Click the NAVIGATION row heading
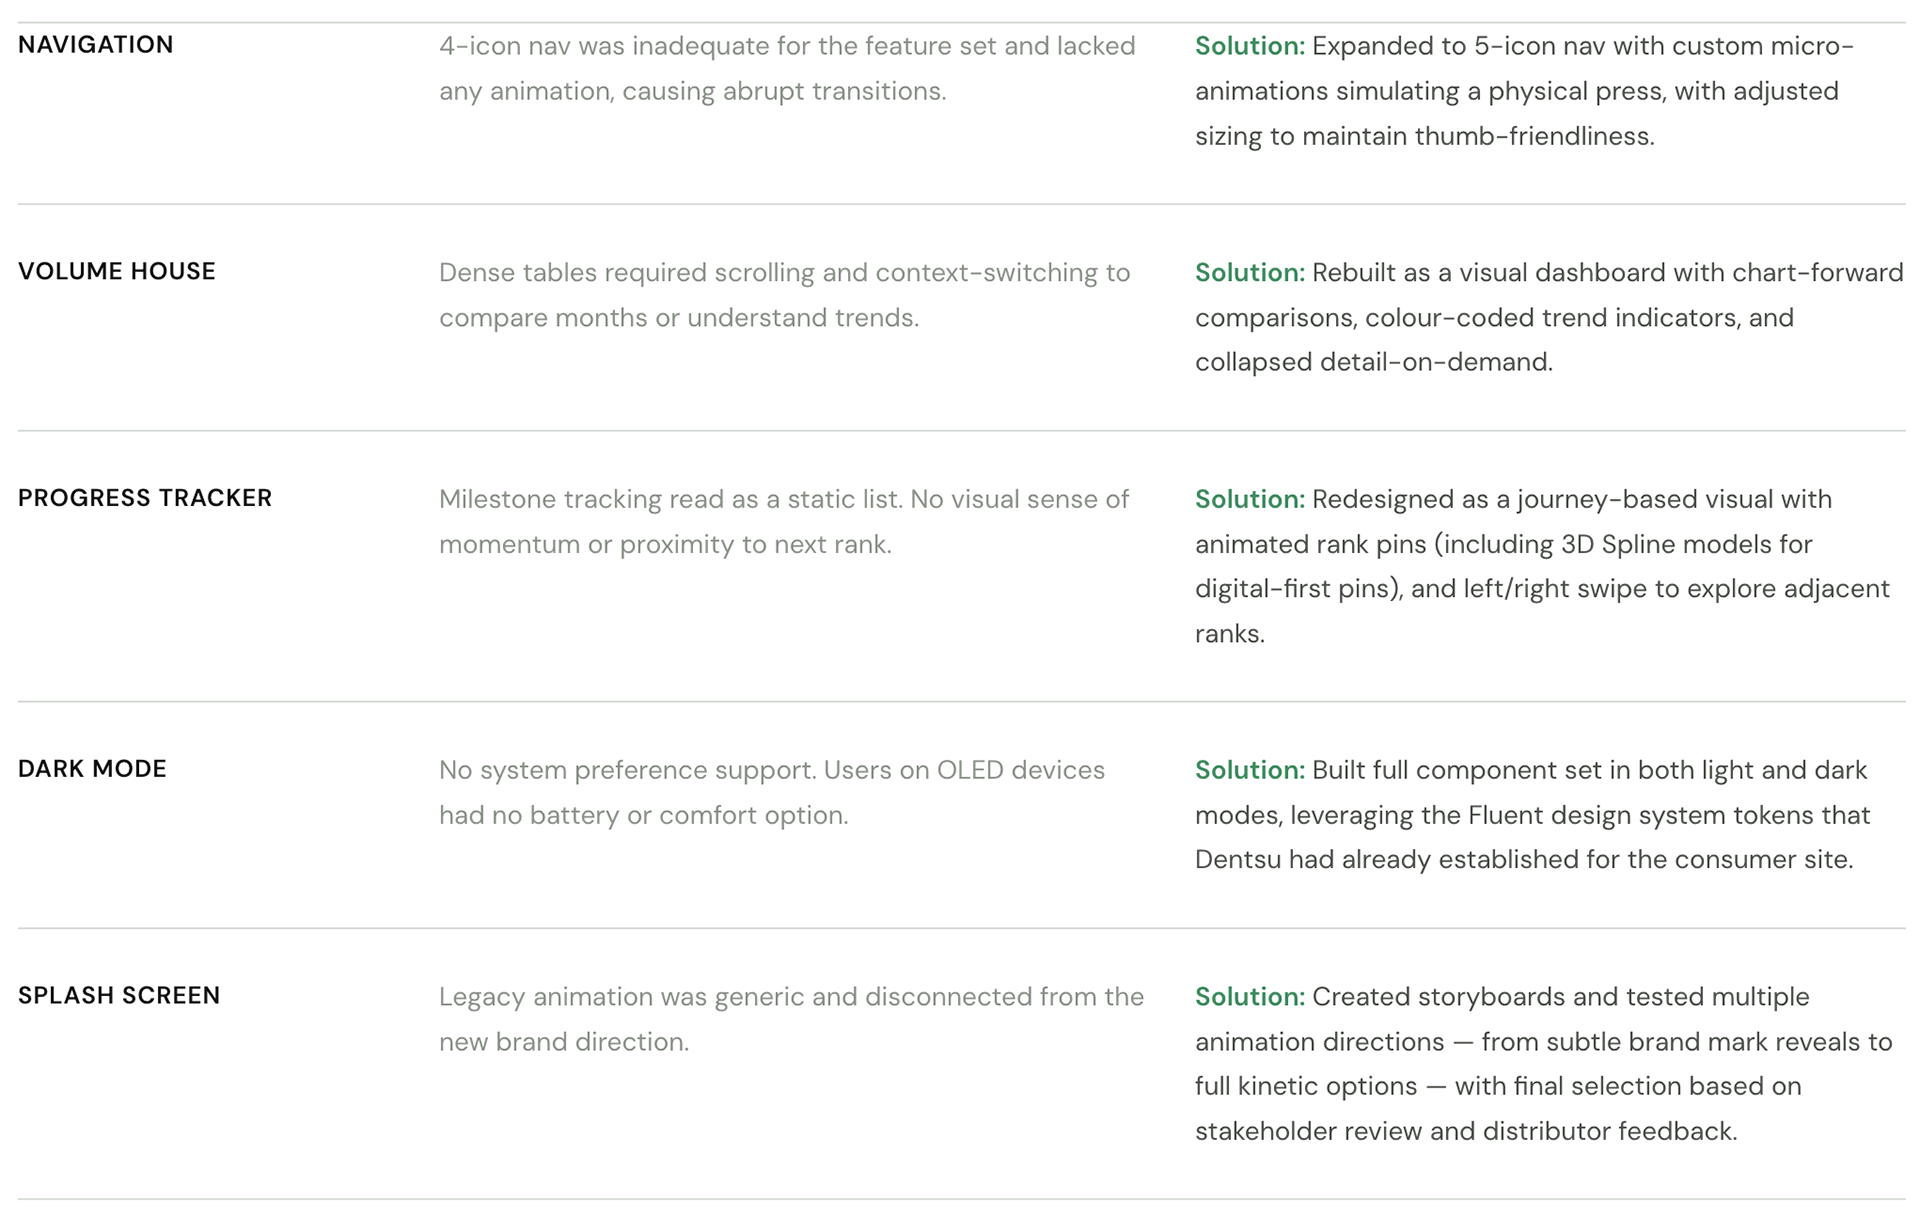The width and height of the screenshot is (1920, 1217). (x=96, y=45)
